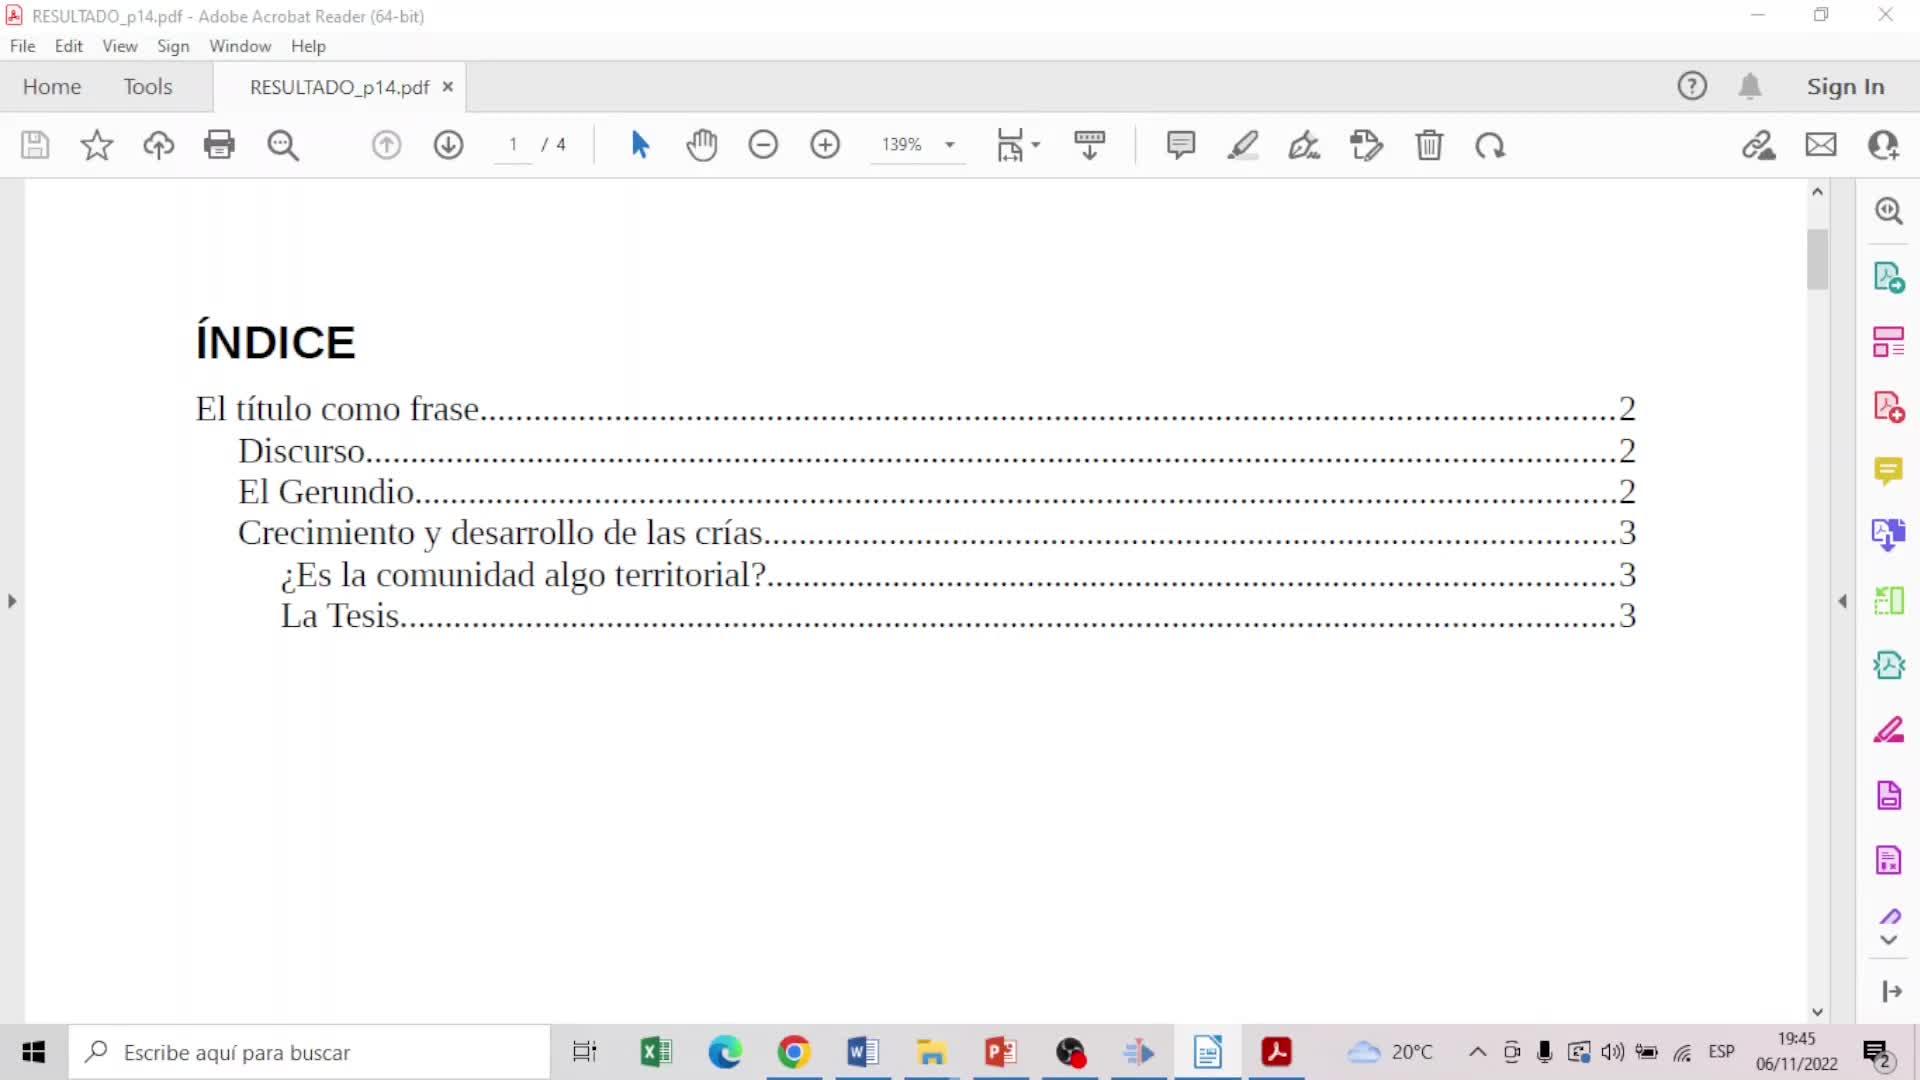Click the Zoom out minus icon
Viewport: 1920px width, 1080px height.
[x=763, y=145]
